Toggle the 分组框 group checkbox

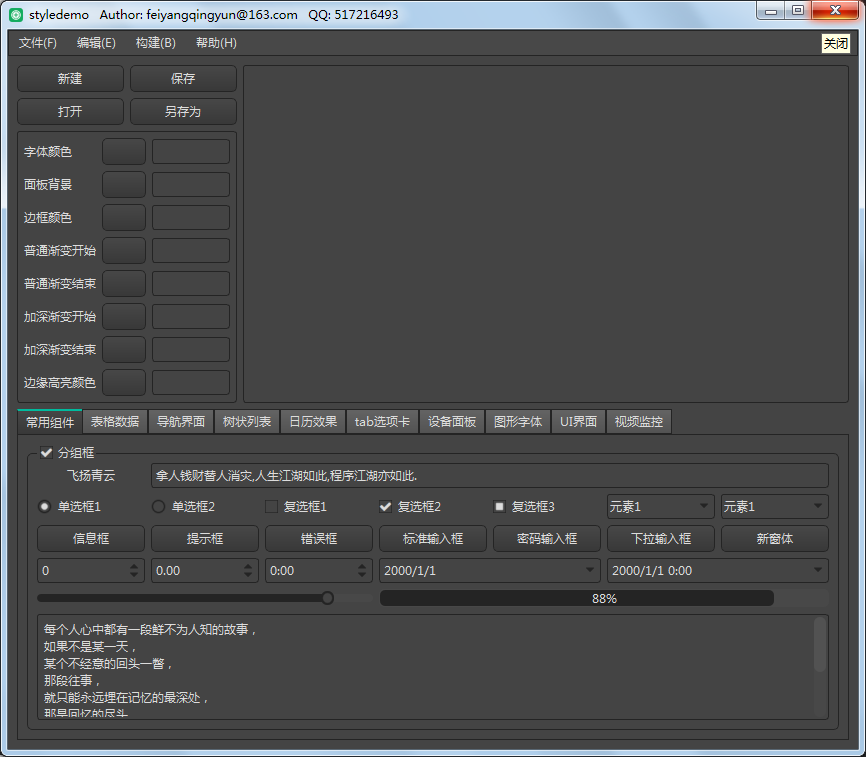click(46, 452)
